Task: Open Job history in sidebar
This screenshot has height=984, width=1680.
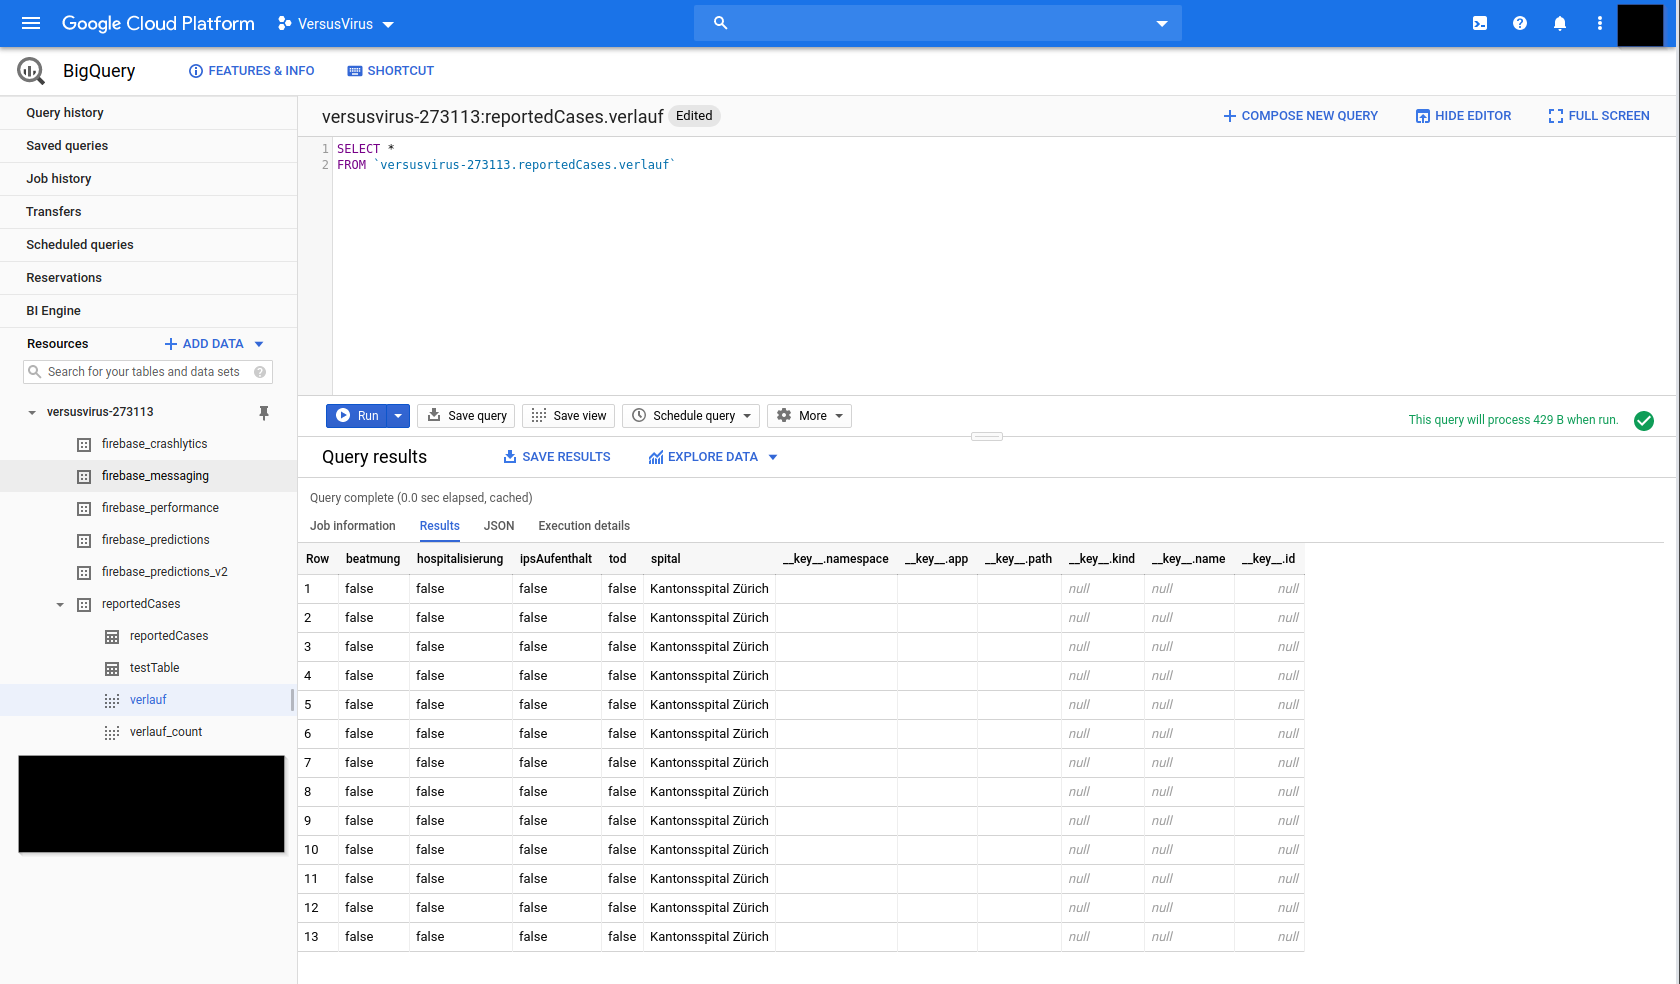Action: point(148,179)
